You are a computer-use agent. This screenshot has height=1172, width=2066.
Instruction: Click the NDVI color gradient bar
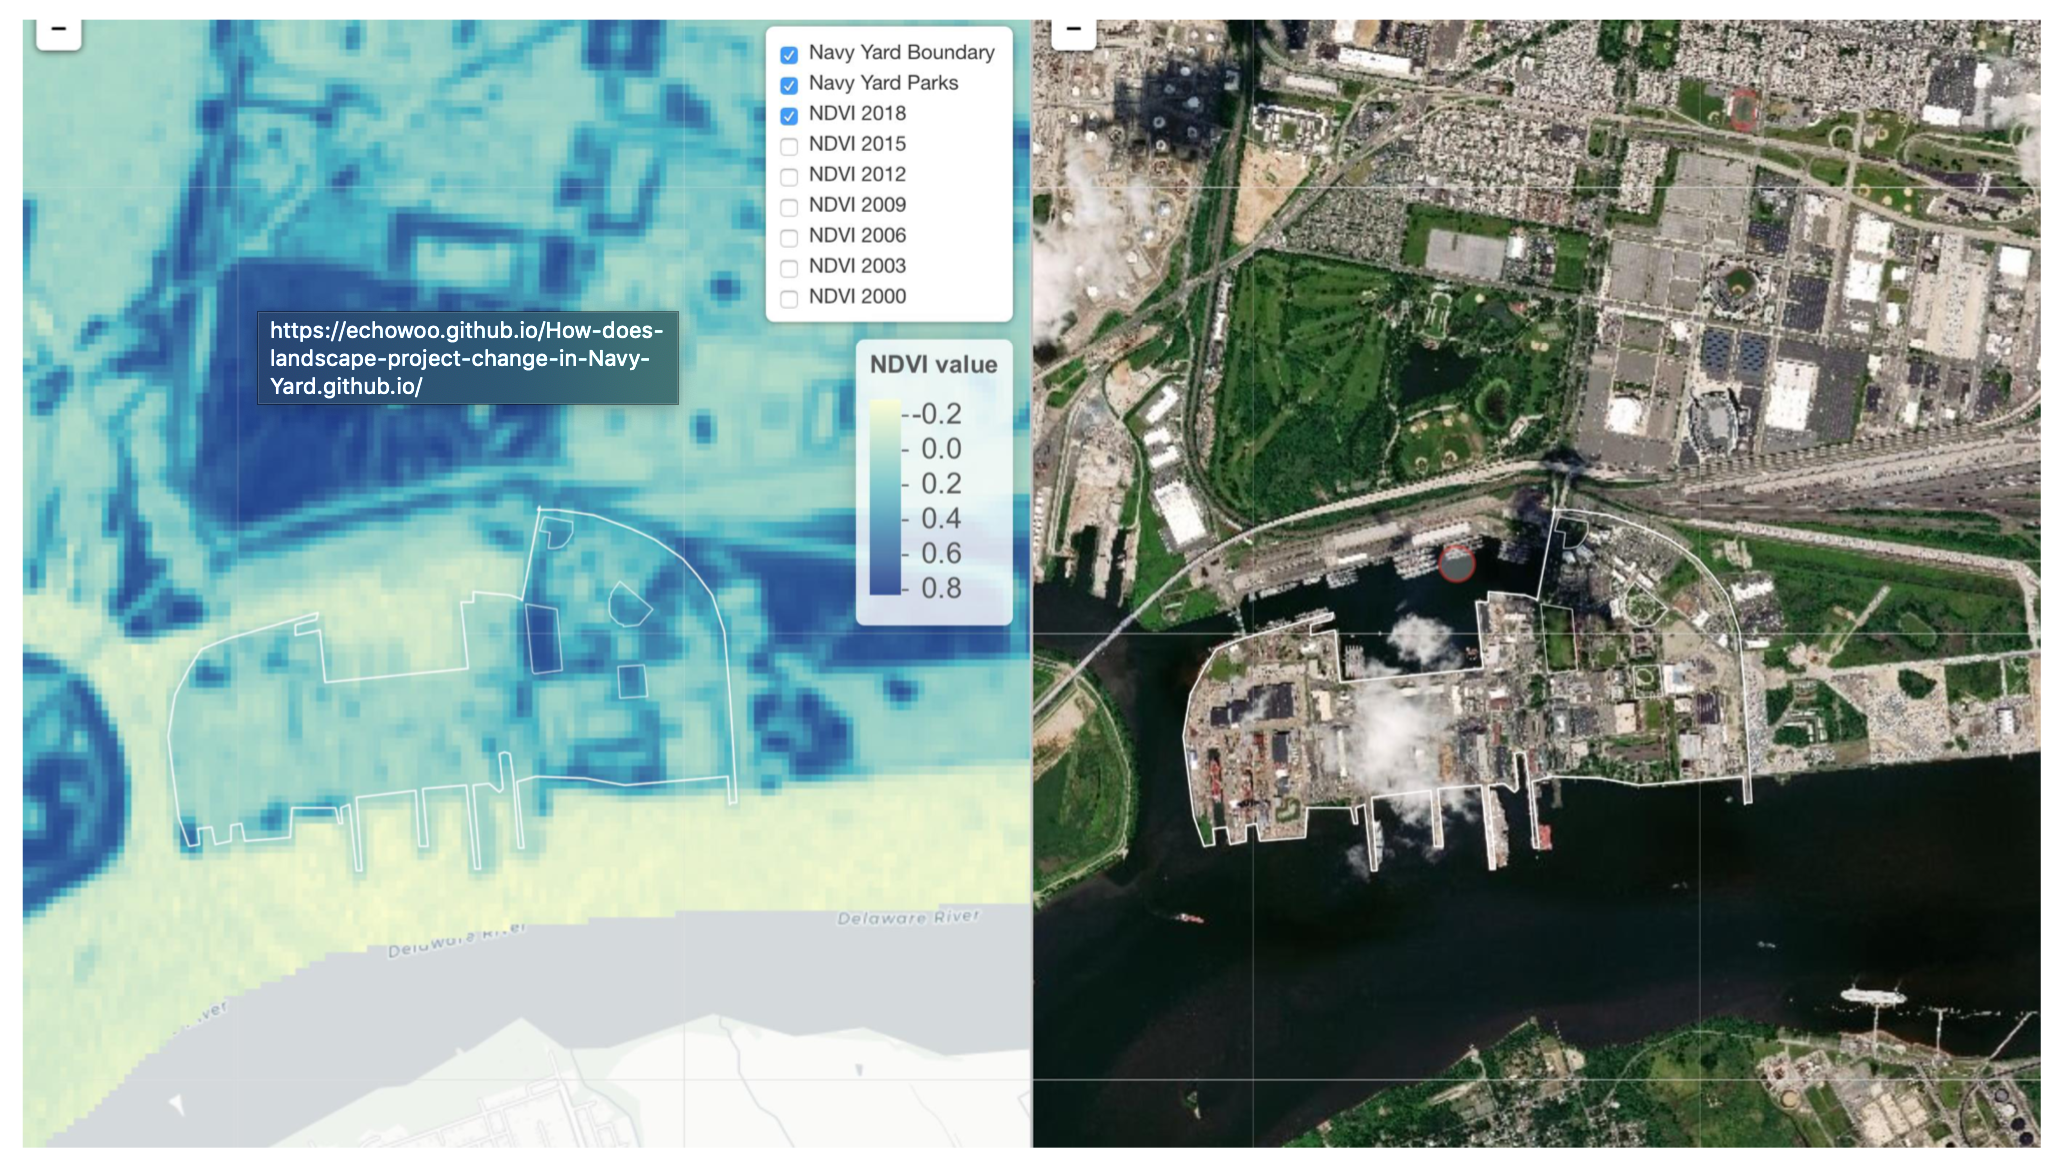click(885, 498)
